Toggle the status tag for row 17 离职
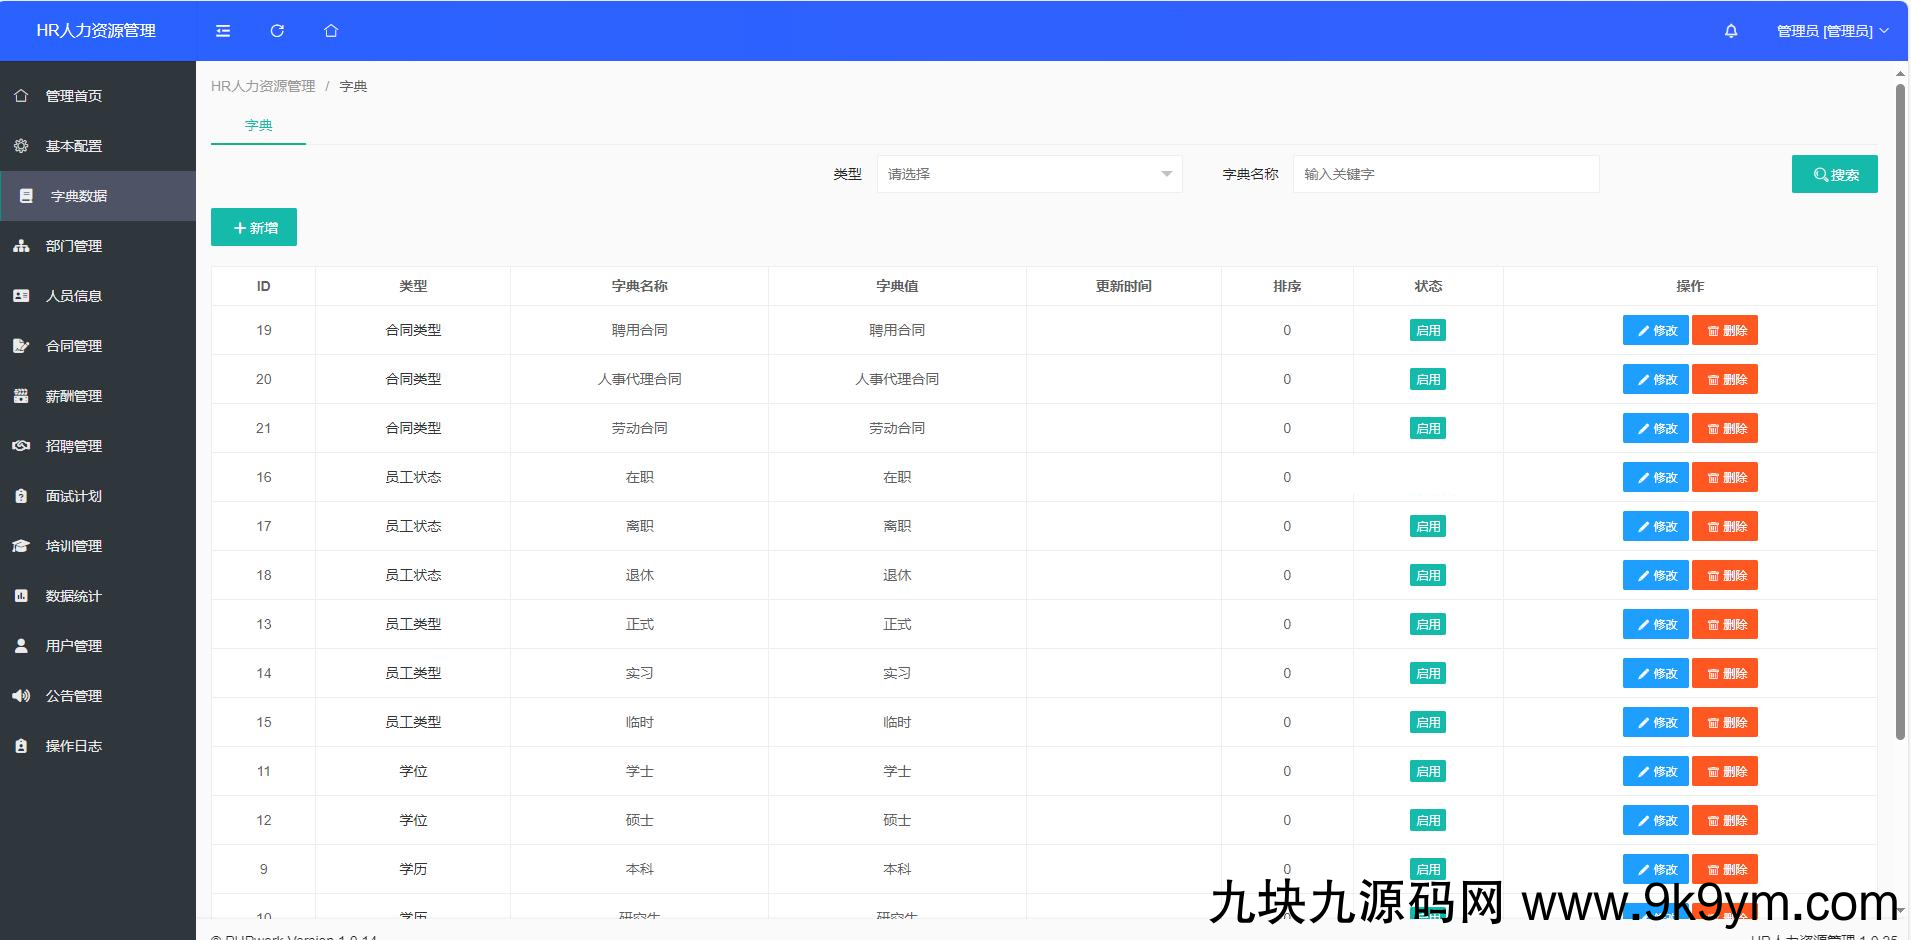Viewport: 1911px width, 940px height. click(1427, 527)
